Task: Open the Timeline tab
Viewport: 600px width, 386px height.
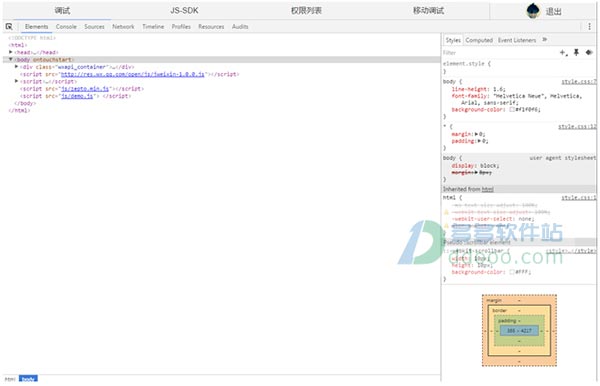Action: point(153,26)
